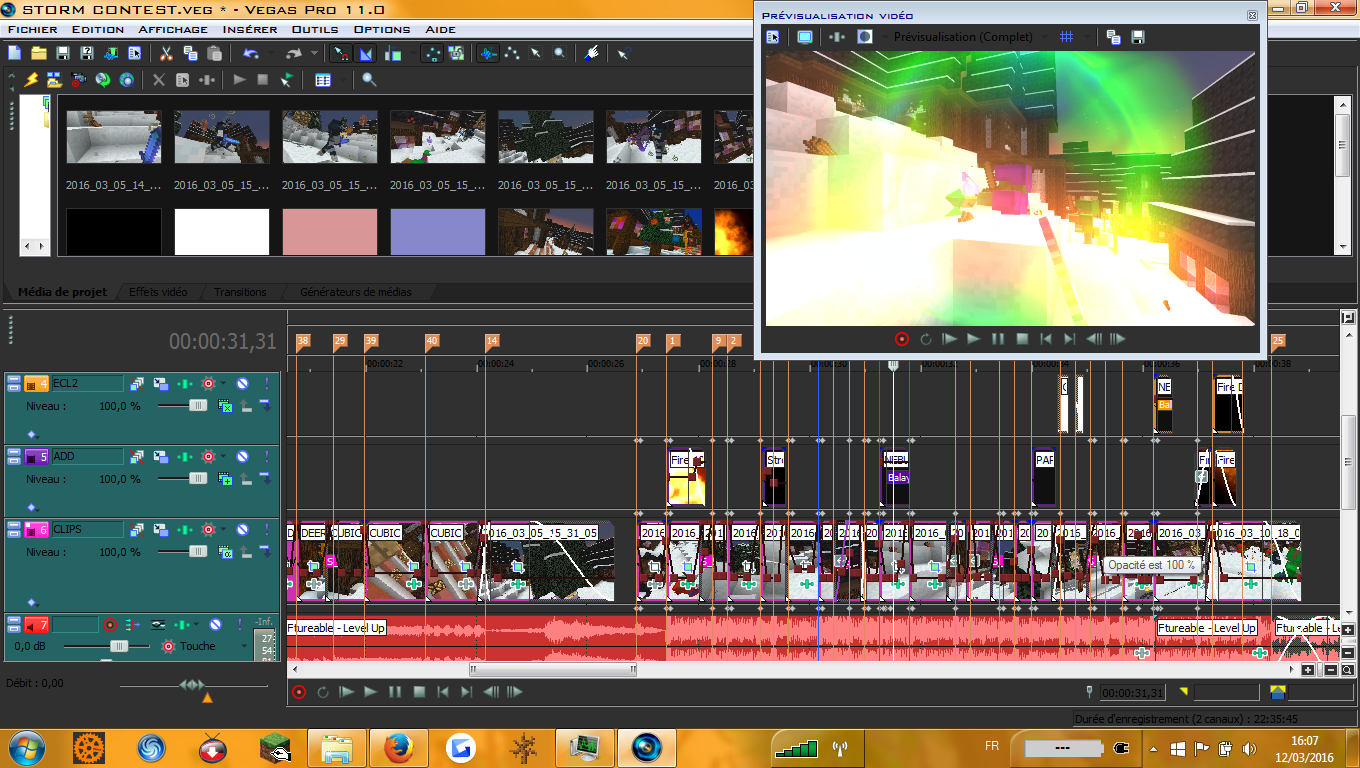
Task: Click compositing mode icon on ADD track
Action: point(226,479)
